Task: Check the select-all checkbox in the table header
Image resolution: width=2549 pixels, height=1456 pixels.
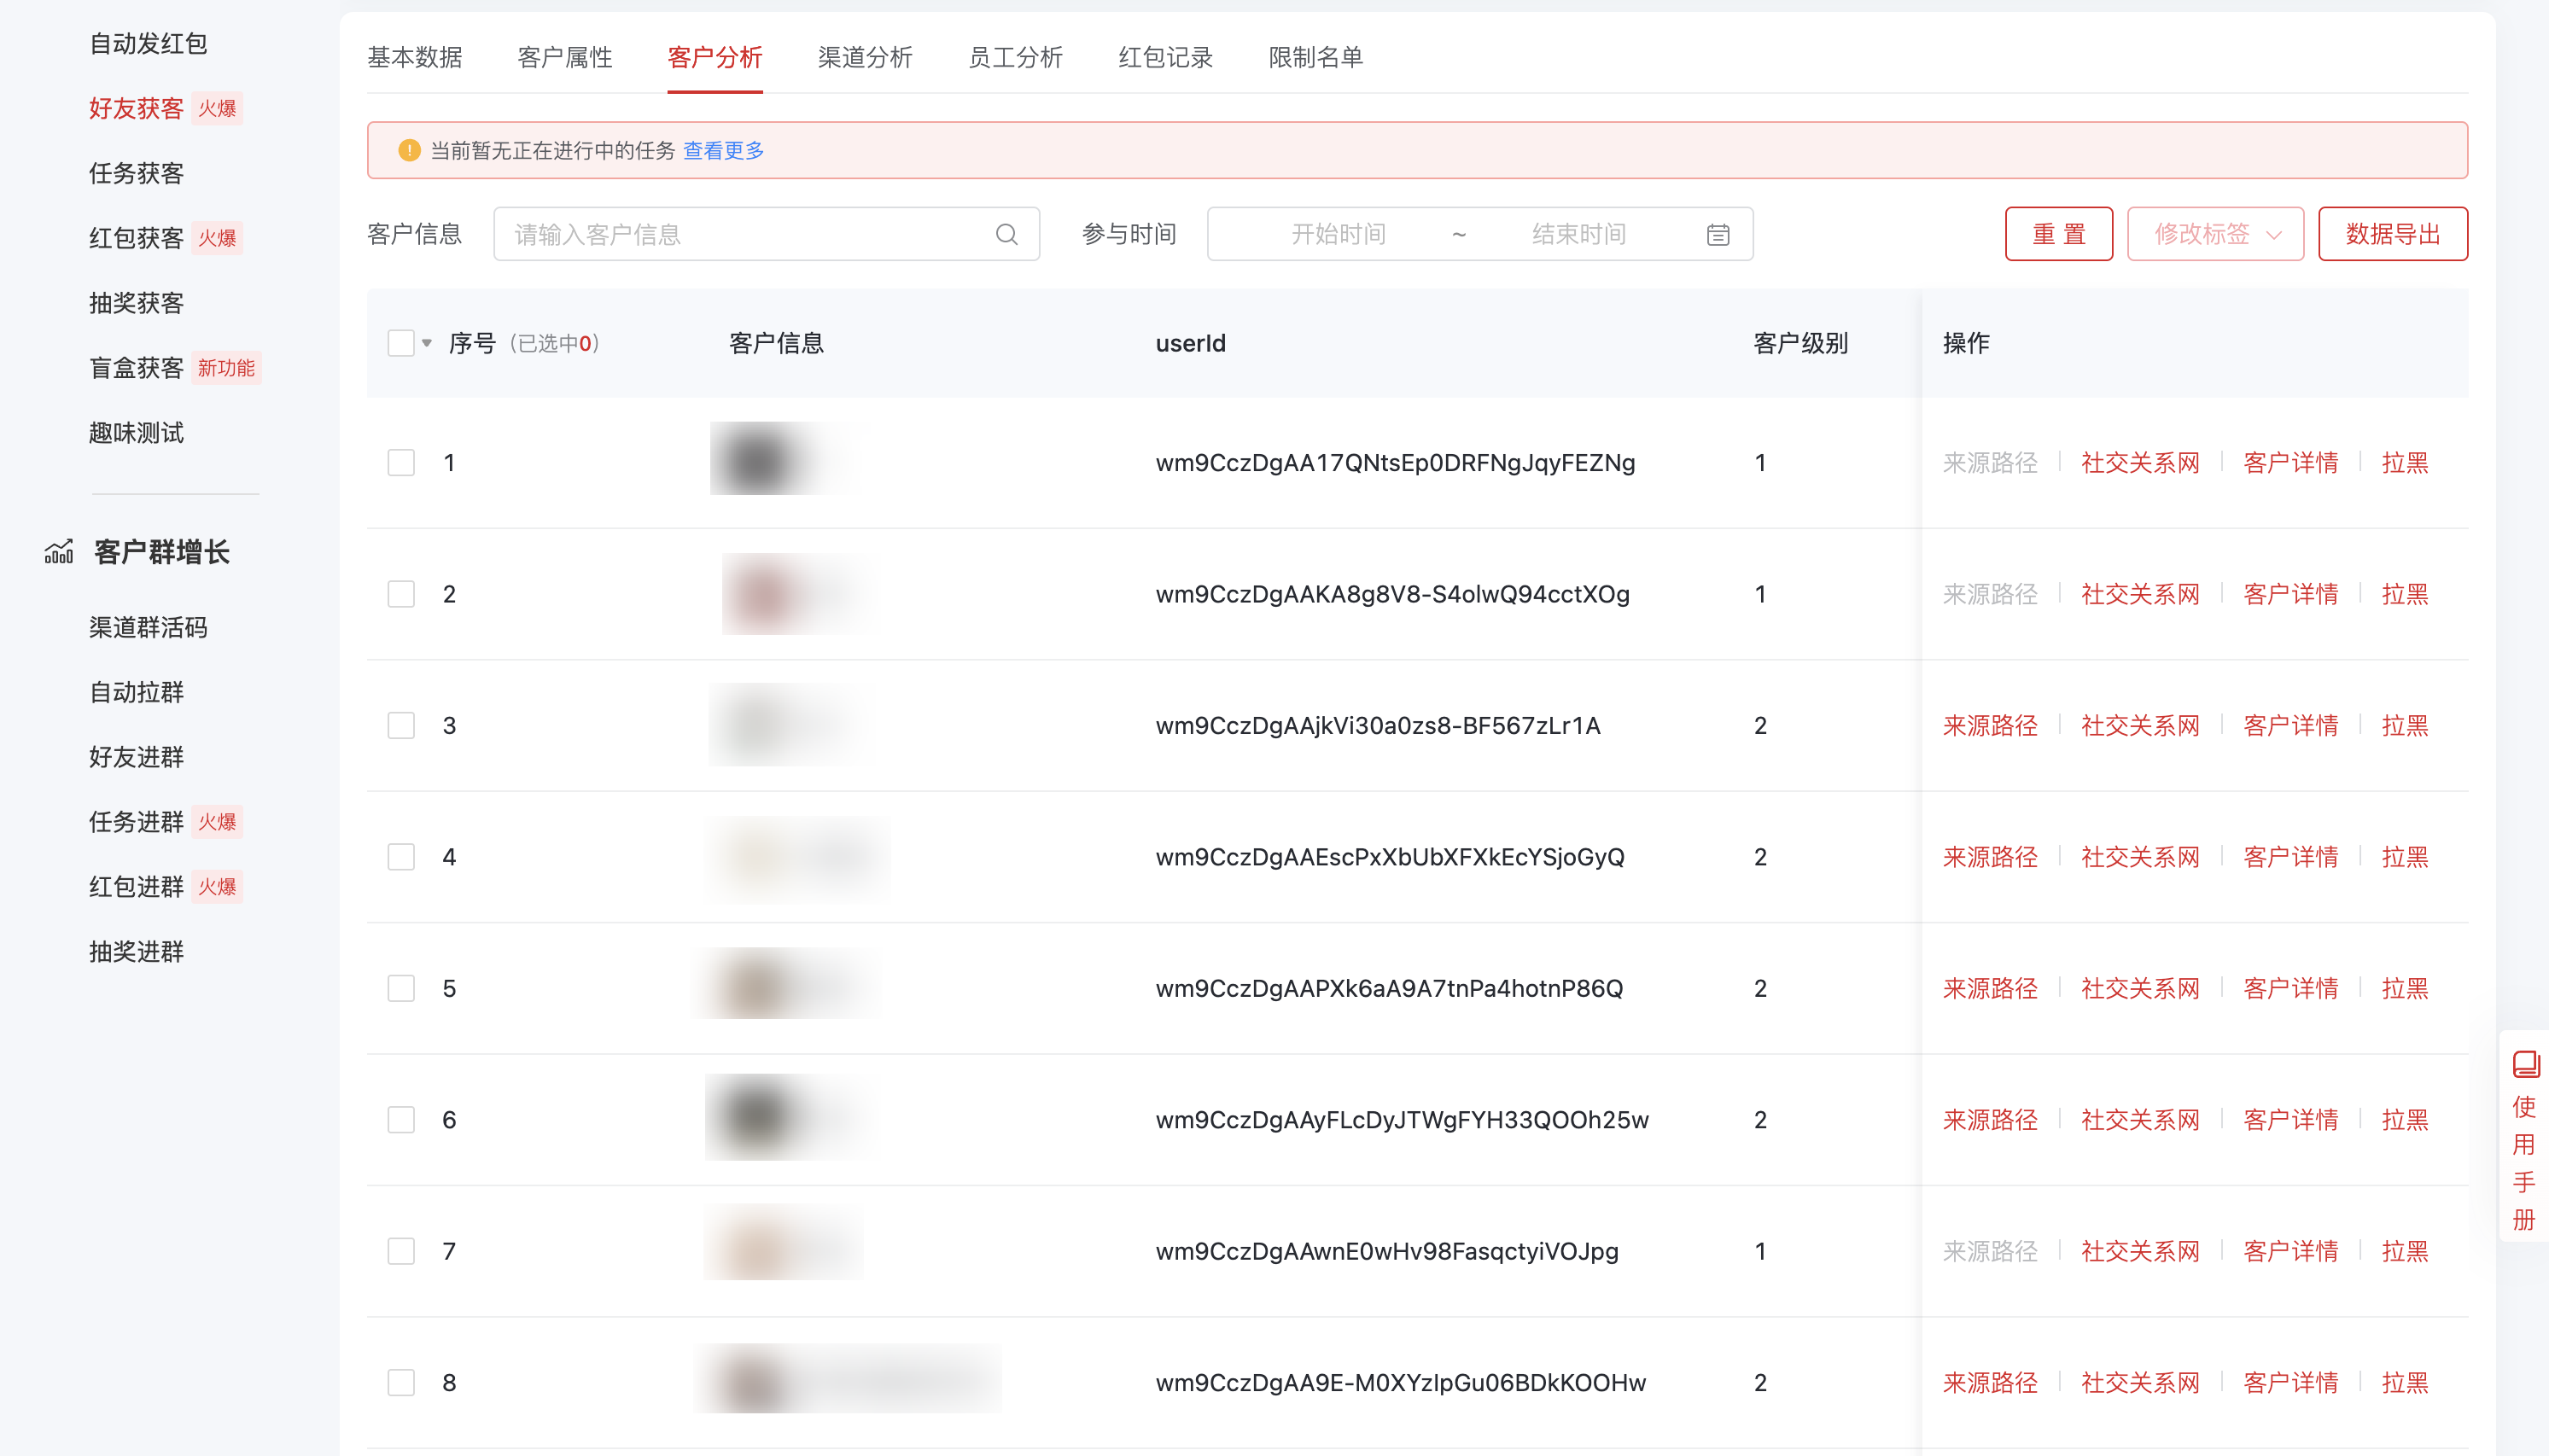Action: (401, 342)
